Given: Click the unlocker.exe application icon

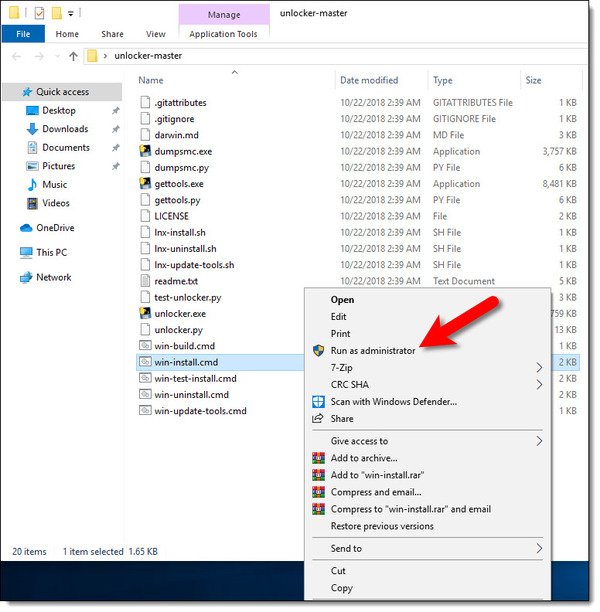Looking at the screenshot, I should pos(145,313).
